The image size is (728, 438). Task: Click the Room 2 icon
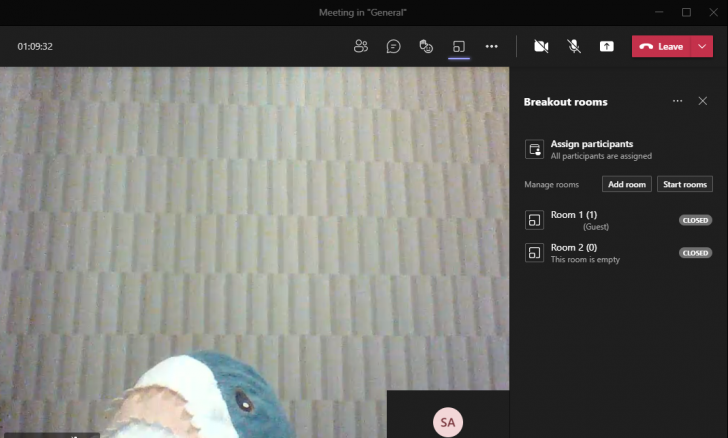[x=534, y=253]
